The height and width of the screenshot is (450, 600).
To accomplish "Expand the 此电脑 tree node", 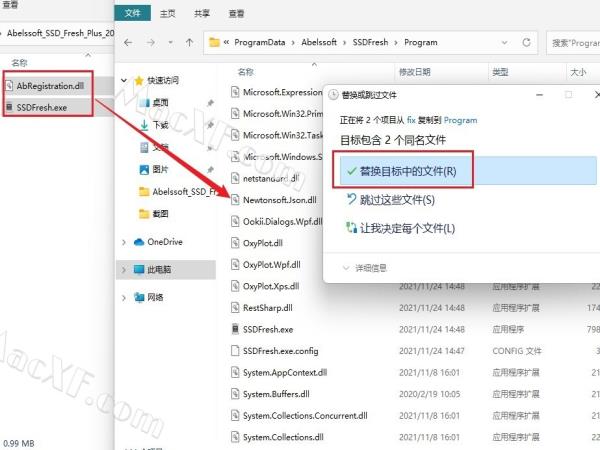I will click(x=124, y=270).
